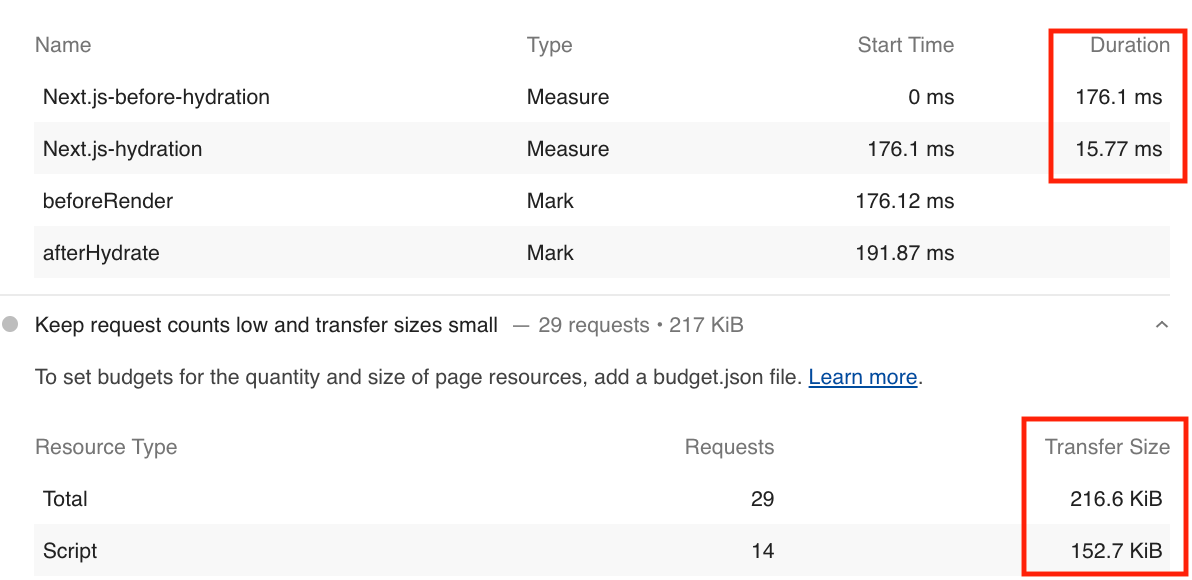The width and height of the screenshot is (1192, 580).
Task: Select the Next.js-hydration measure name
Action: [122, 149]
